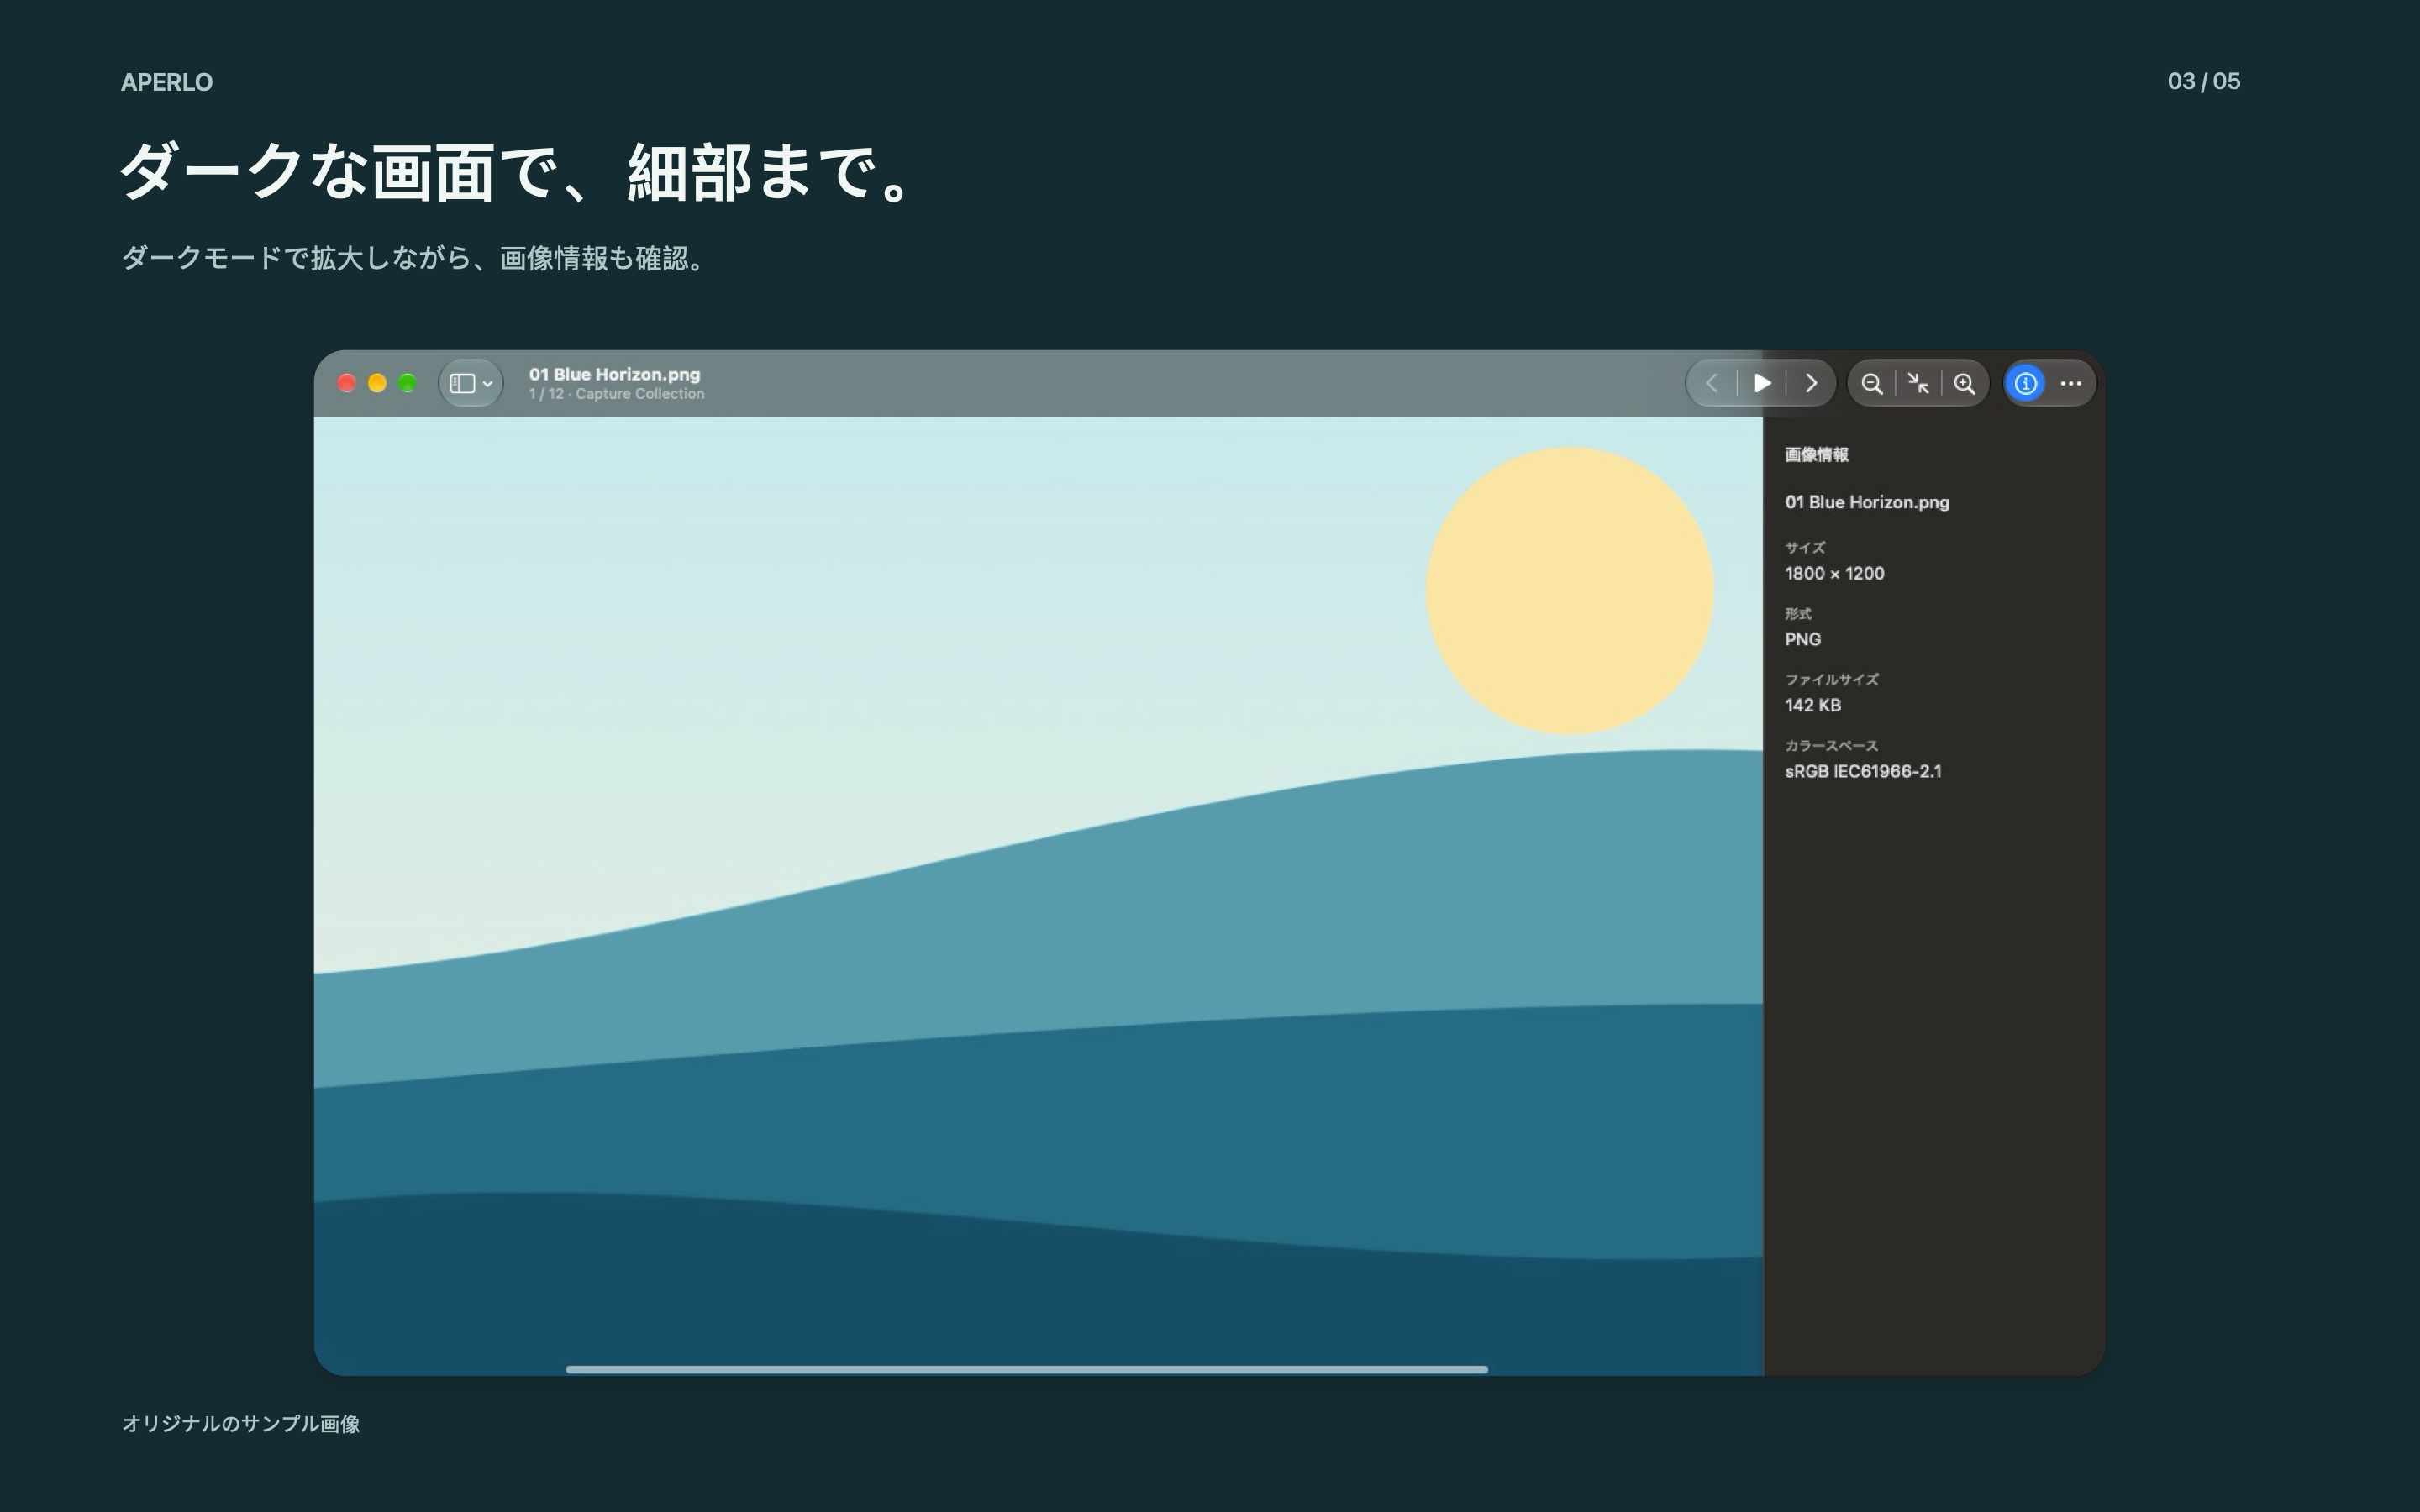Zoom in with the magnifier plus icon
Screen dimensions: 2420x1512
tap(1965, 384)
